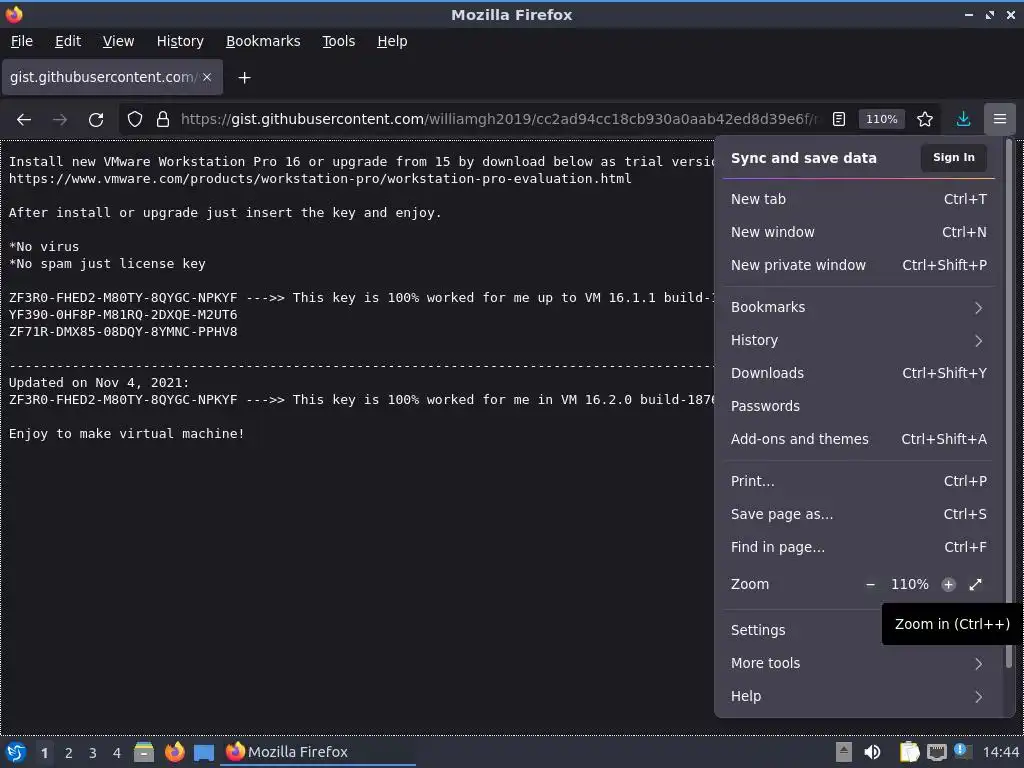Screen dimensions: 1024x768
Task: Open the View menu
Action: coord(118,41)
